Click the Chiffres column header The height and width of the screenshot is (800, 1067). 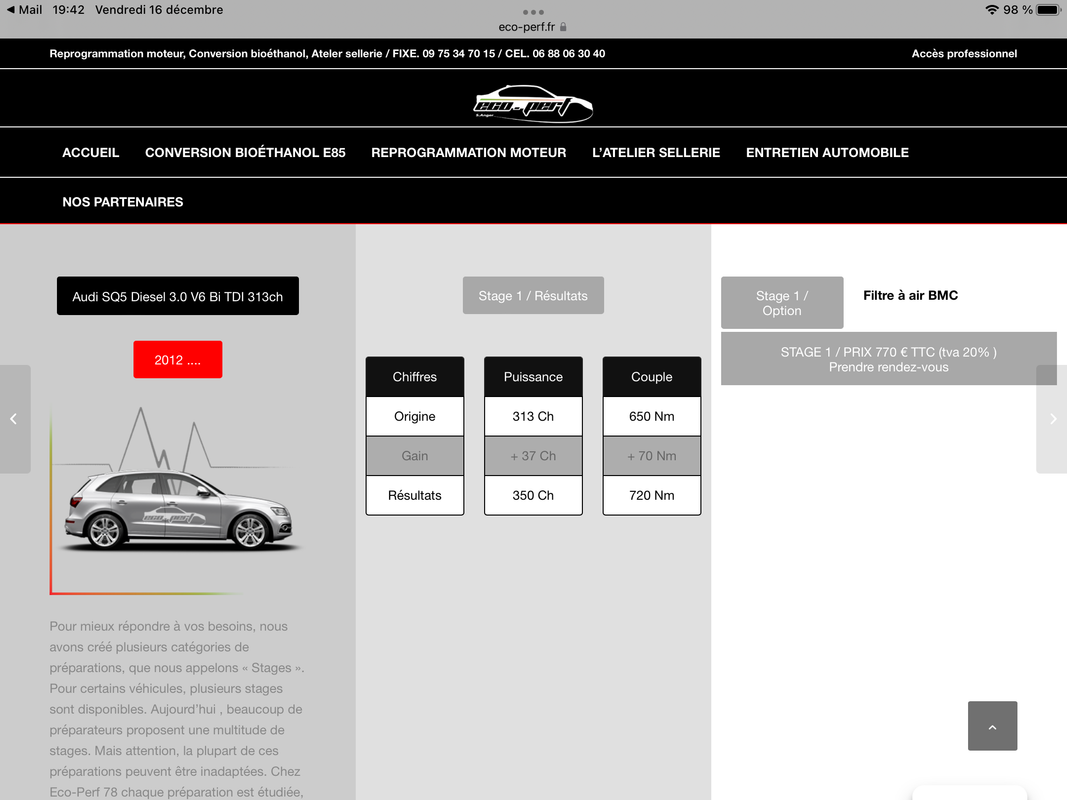click(414, 377)
